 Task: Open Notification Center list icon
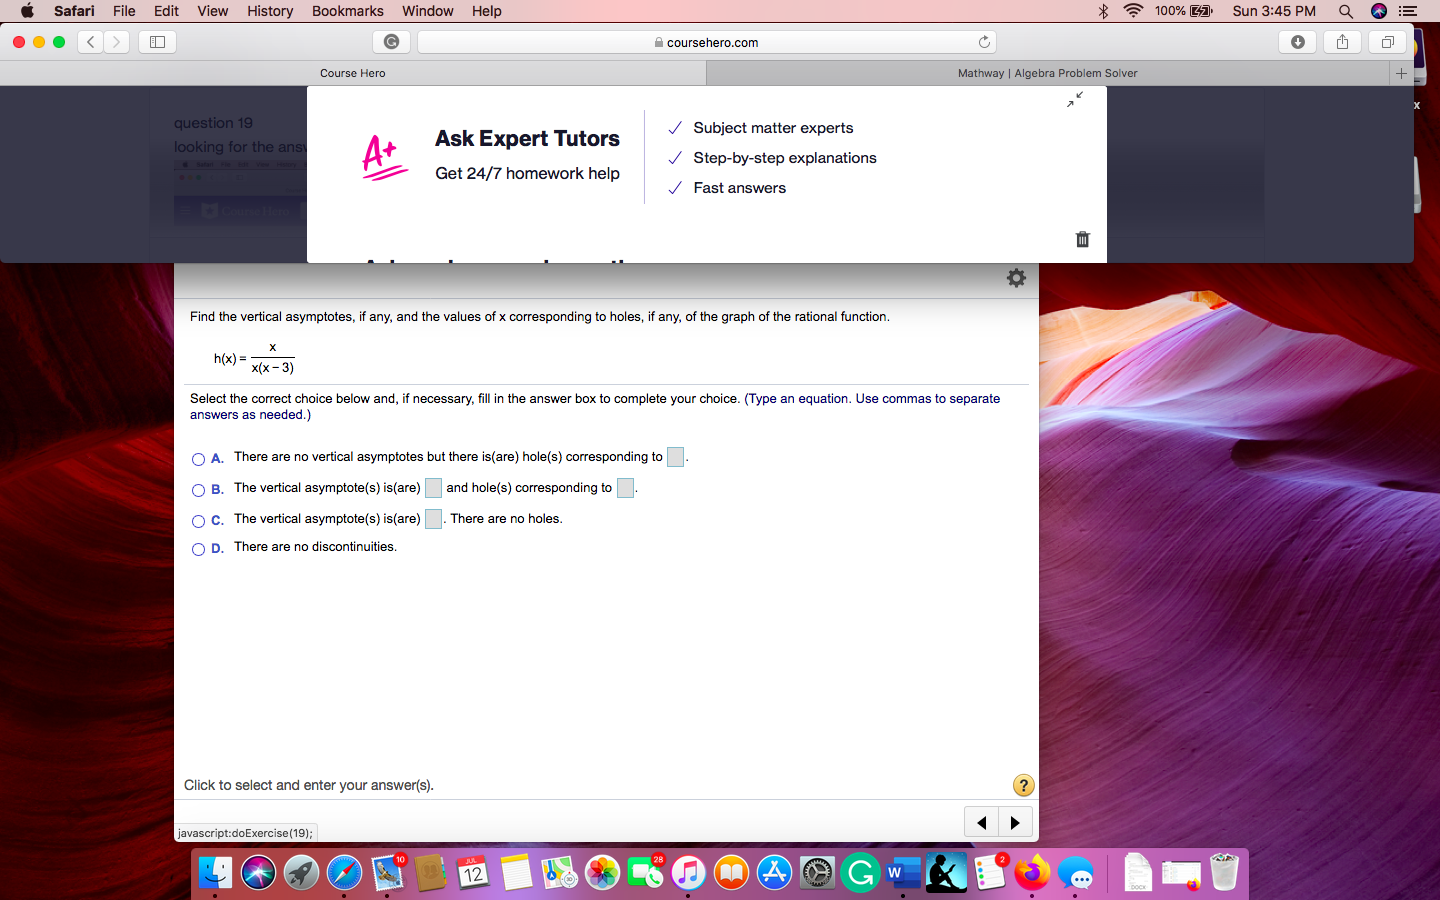pos(1408,11)
